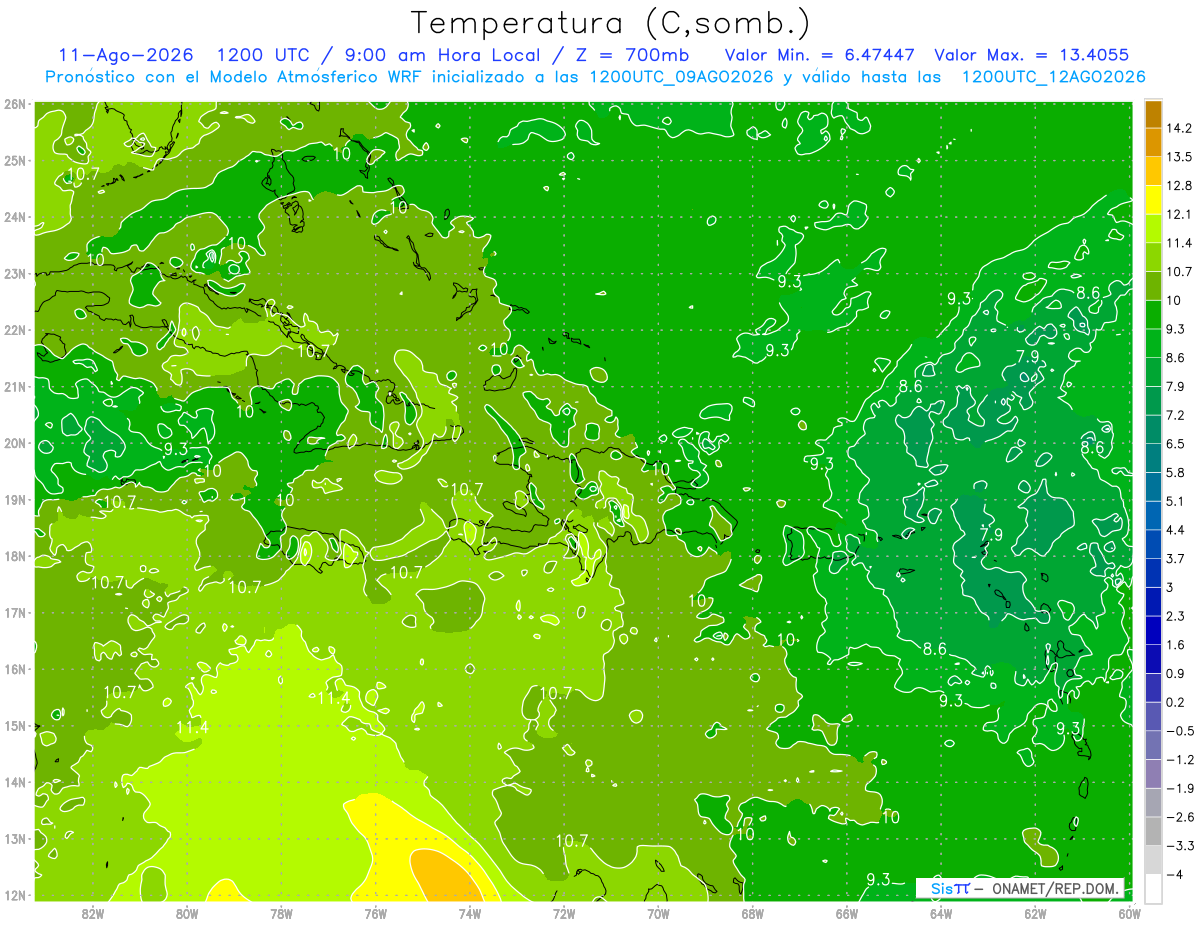
Task: Click 'Valor Max. = 13.4055' in header
Action: click(x=1032, y=55)
